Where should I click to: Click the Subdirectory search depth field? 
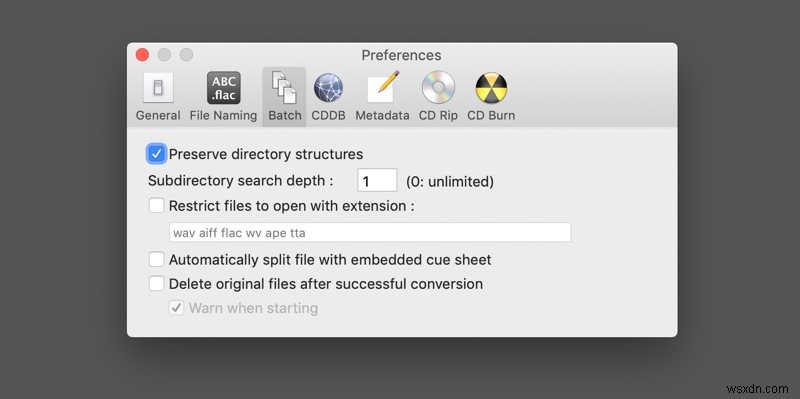pos(377,180)
